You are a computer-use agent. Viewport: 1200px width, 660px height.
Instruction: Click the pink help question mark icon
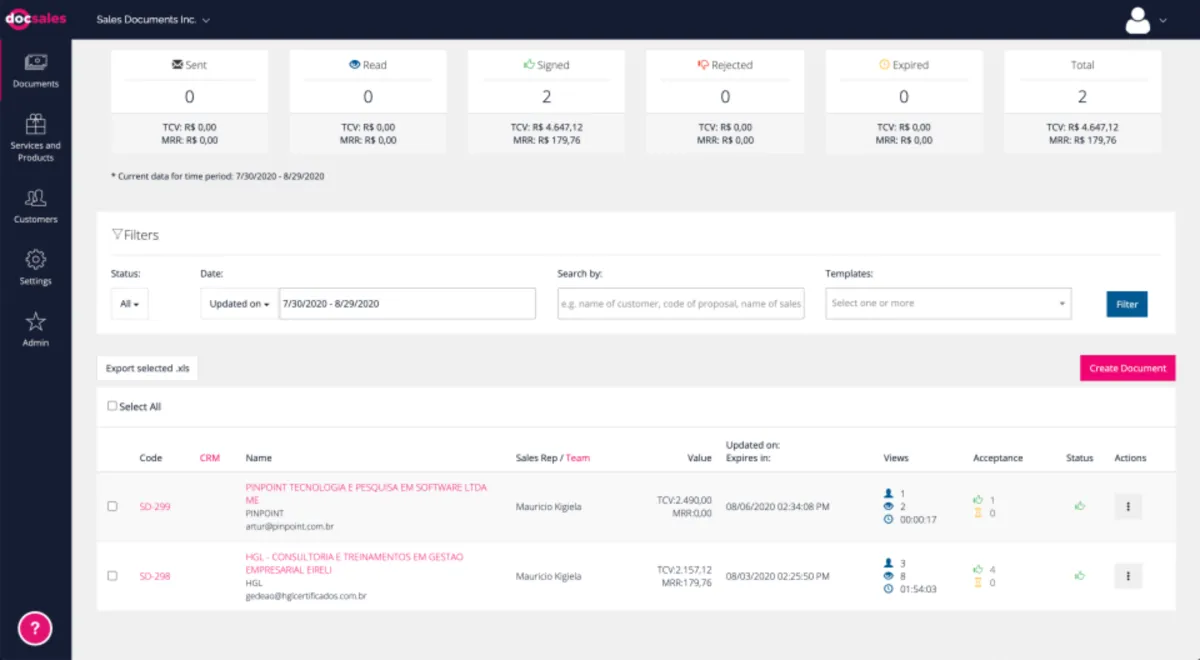tap(35, 628)
